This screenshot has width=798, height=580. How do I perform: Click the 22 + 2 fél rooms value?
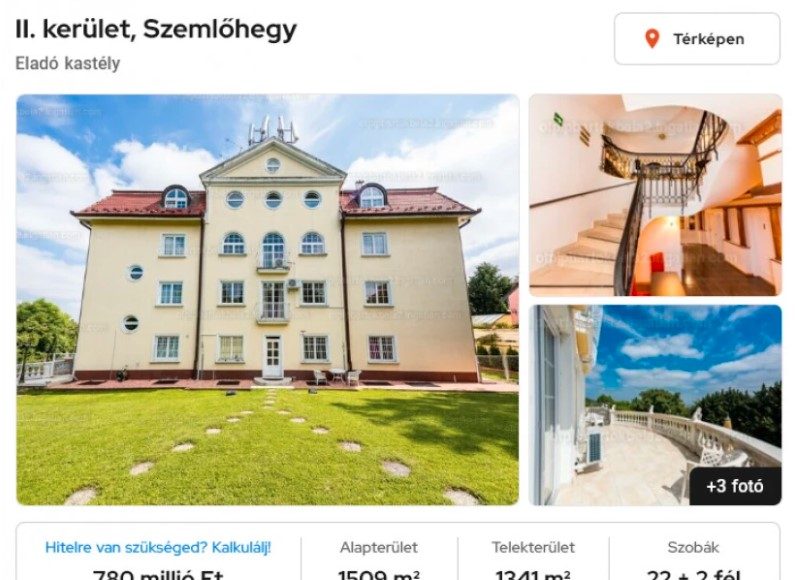tap(693, 575)
